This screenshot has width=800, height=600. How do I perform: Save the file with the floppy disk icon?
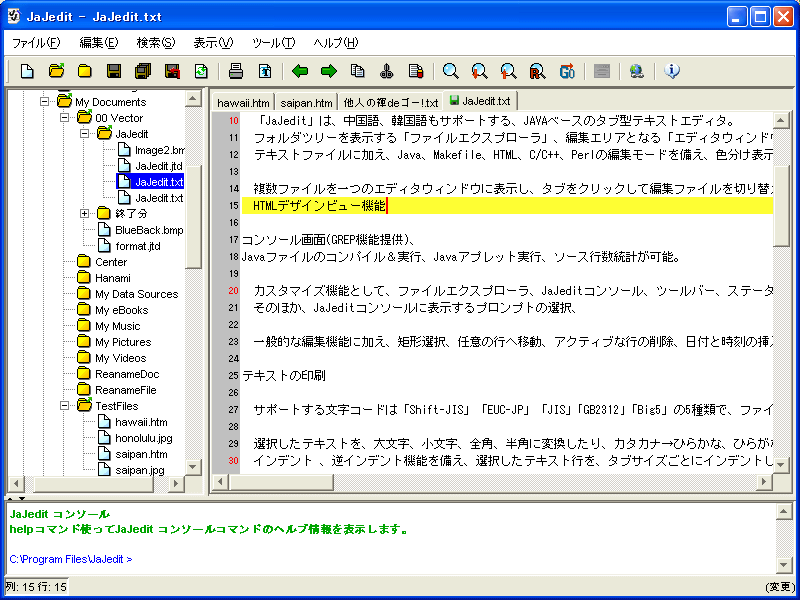click(x=114, y=71)
